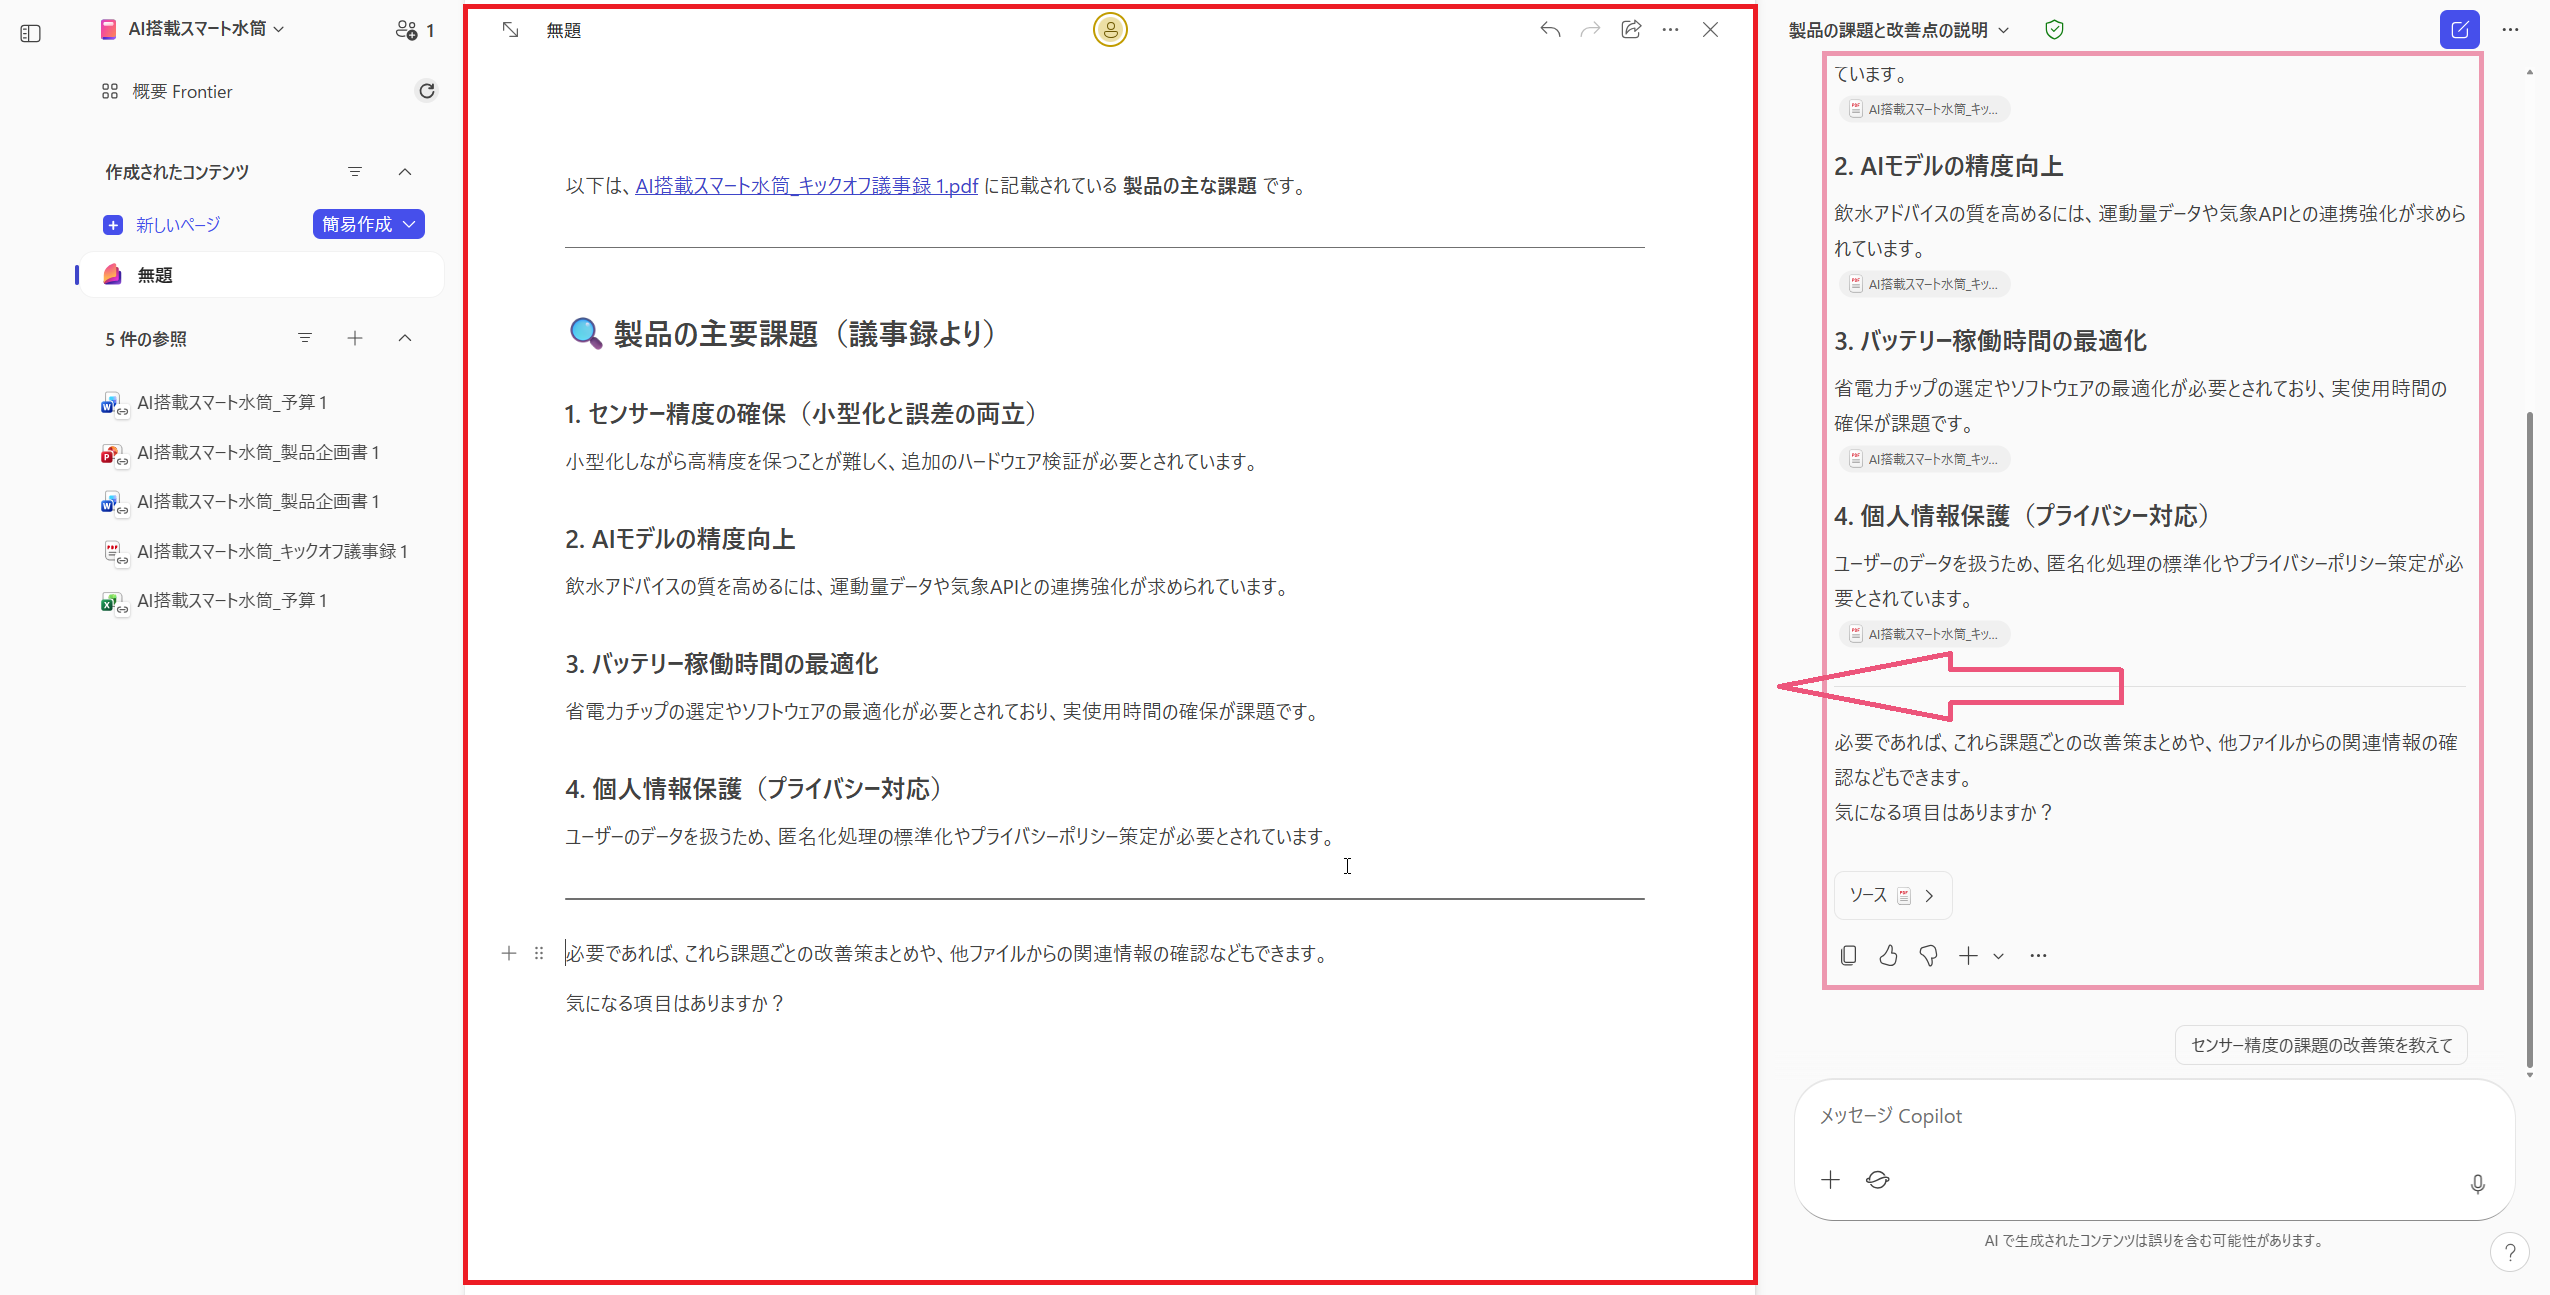Give a thumbs down to Copilot's answer
2550x1295 pixels.
(1927, 955)
